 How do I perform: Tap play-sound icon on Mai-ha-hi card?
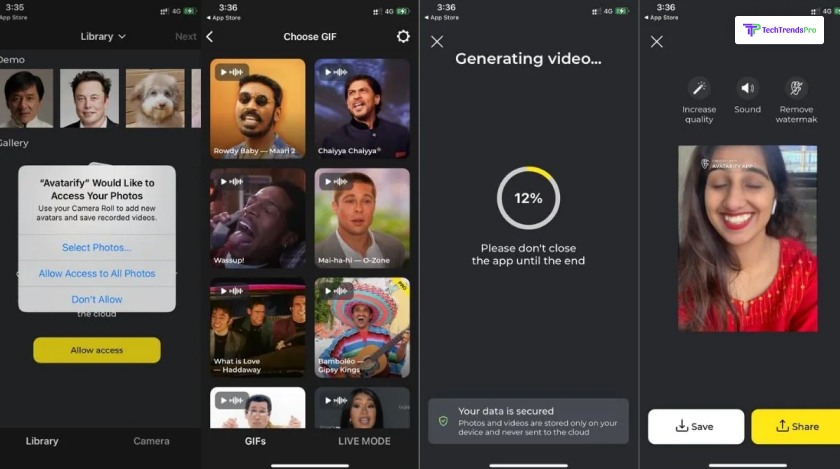[336, 182]
